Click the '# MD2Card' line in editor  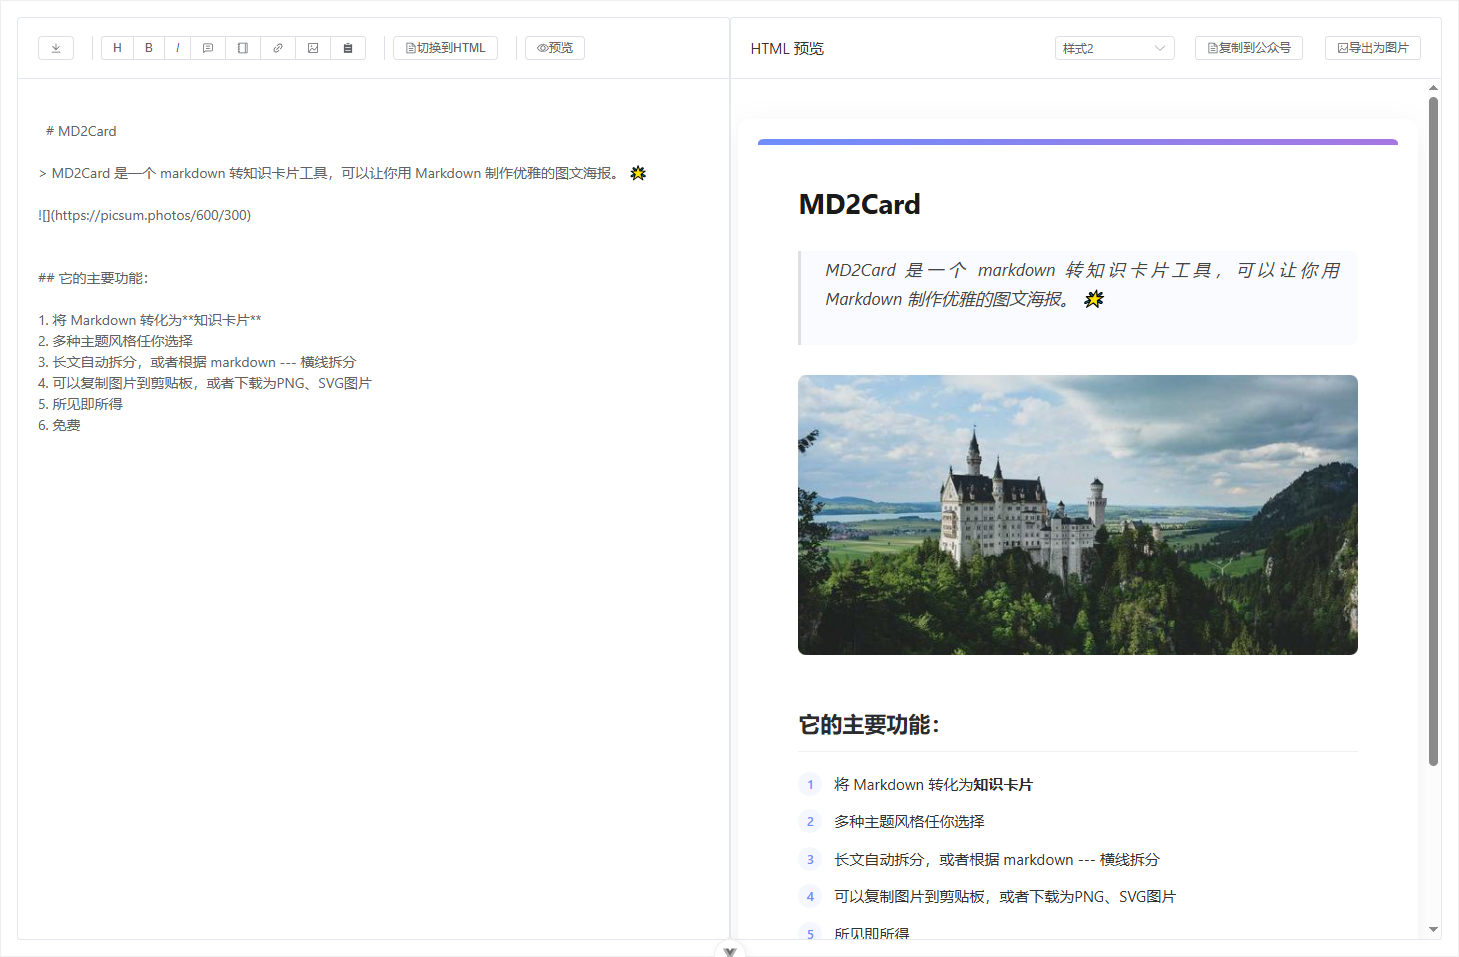pos(81,131)
